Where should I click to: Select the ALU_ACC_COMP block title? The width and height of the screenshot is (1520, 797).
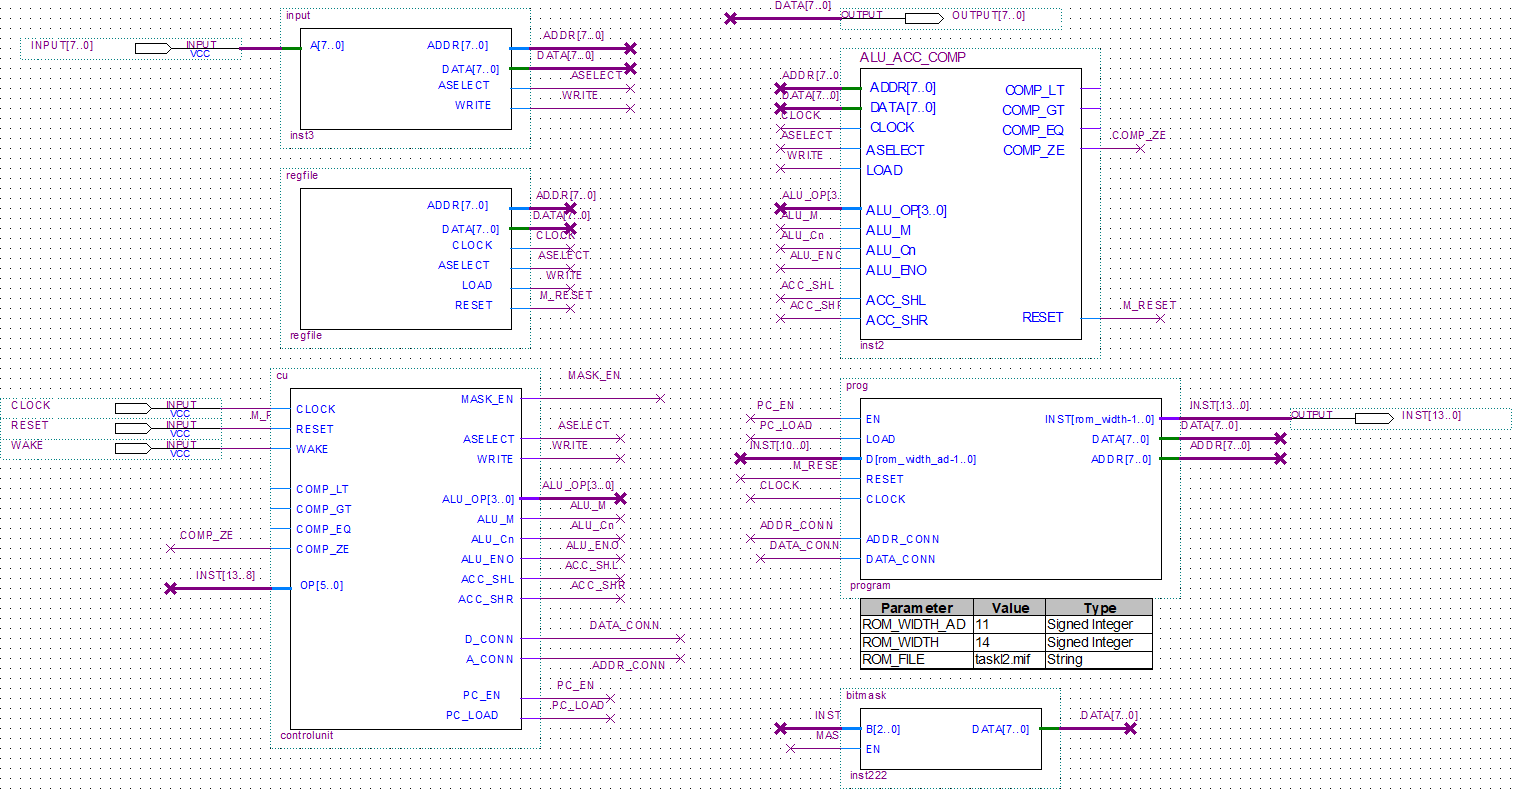click(912, 57)
